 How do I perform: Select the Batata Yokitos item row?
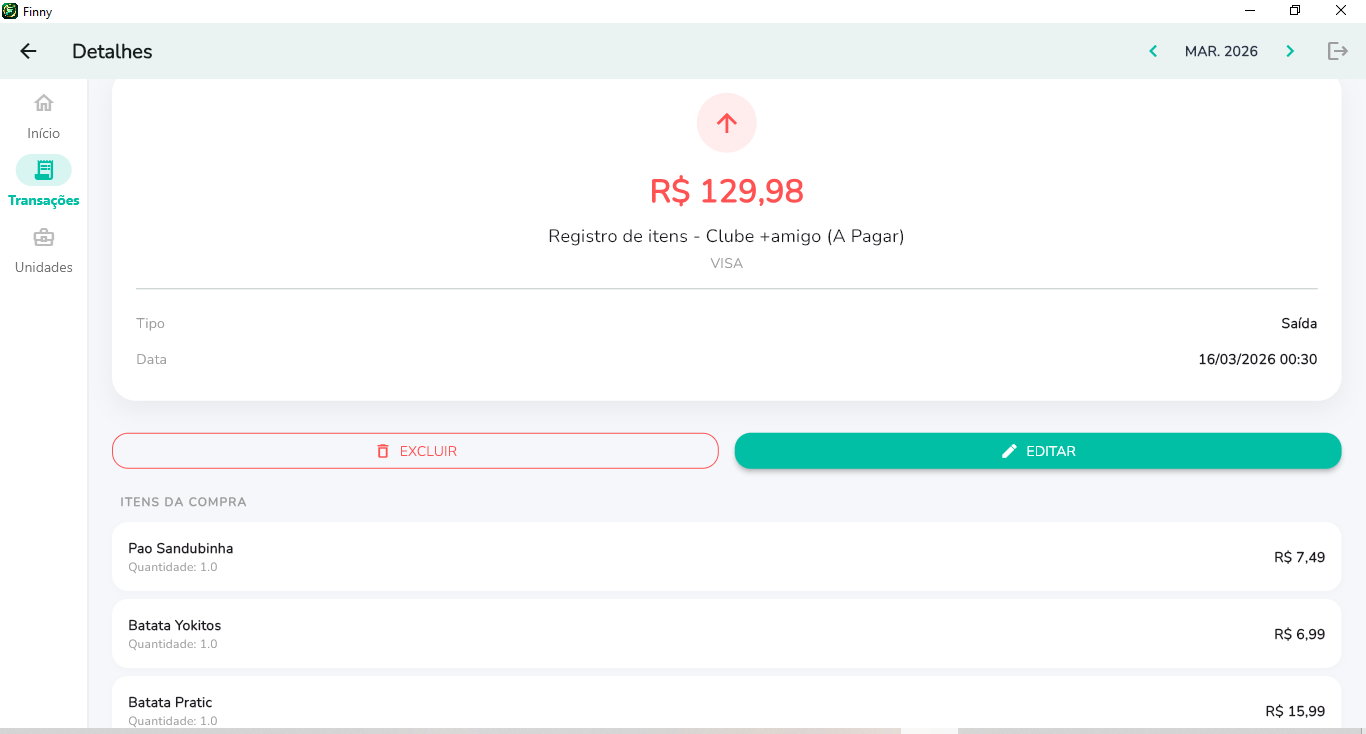coord(726,634)
